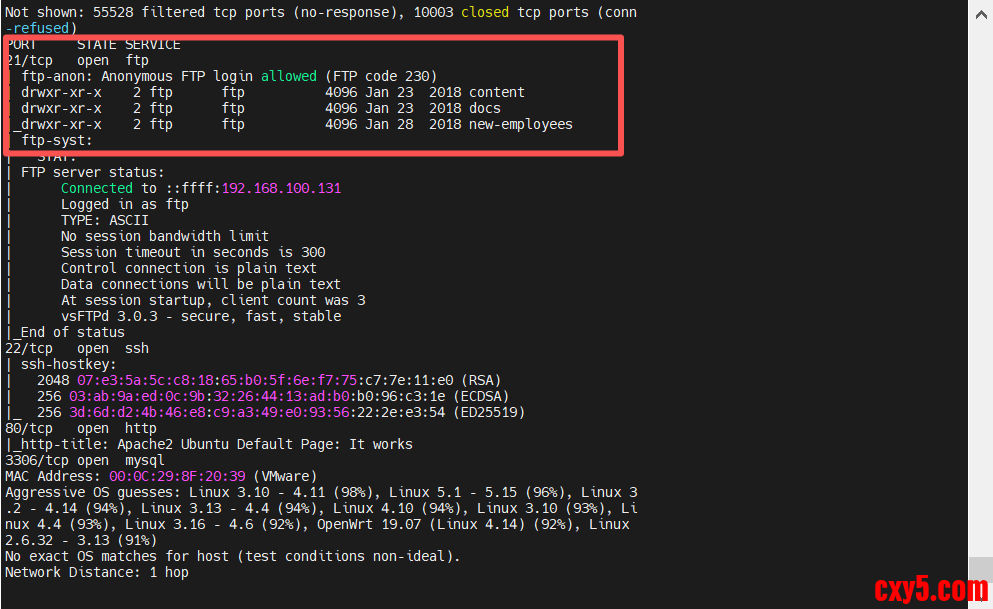Click the 2048-bit RSA hostkey fingerprint
Screen dimensions: 993x609
pos(265,380)
